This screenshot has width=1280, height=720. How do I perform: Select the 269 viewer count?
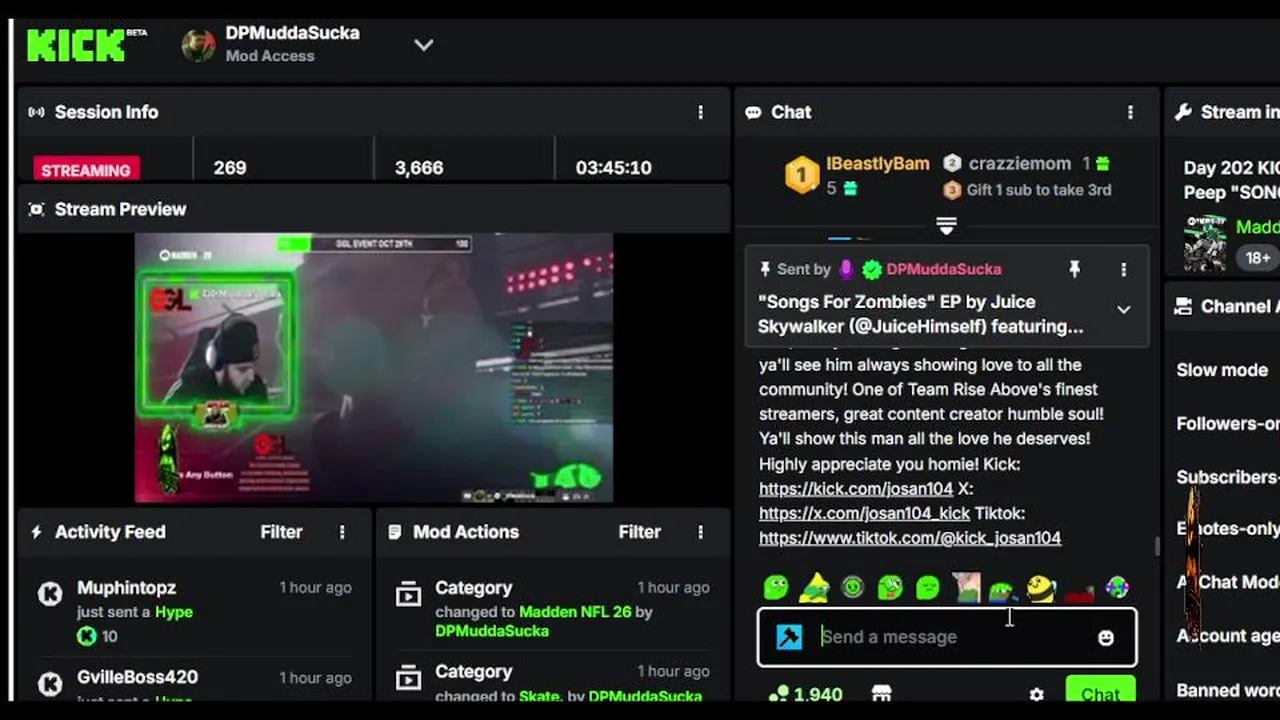229,168
